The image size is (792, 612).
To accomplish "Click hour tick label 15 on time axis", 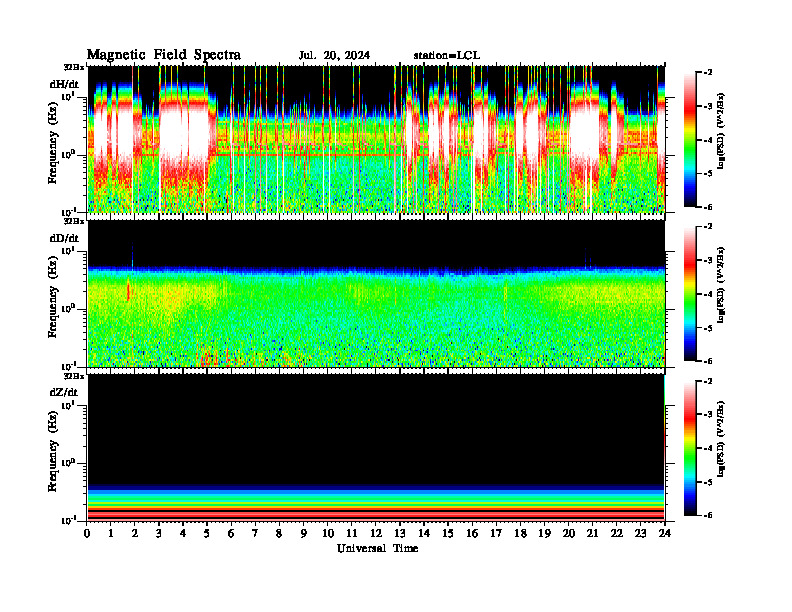I will click(448, 533).
